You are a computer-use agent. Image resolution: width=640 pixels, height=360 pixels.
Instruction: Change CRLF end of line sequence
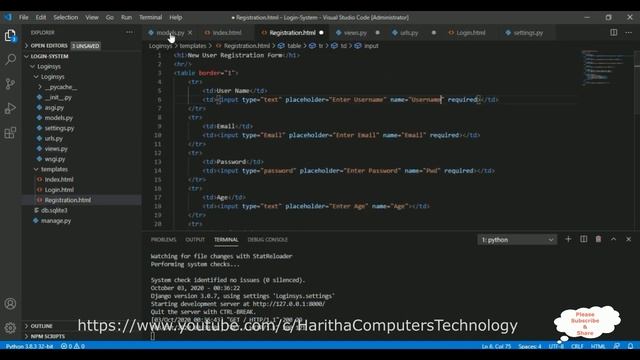577,346
